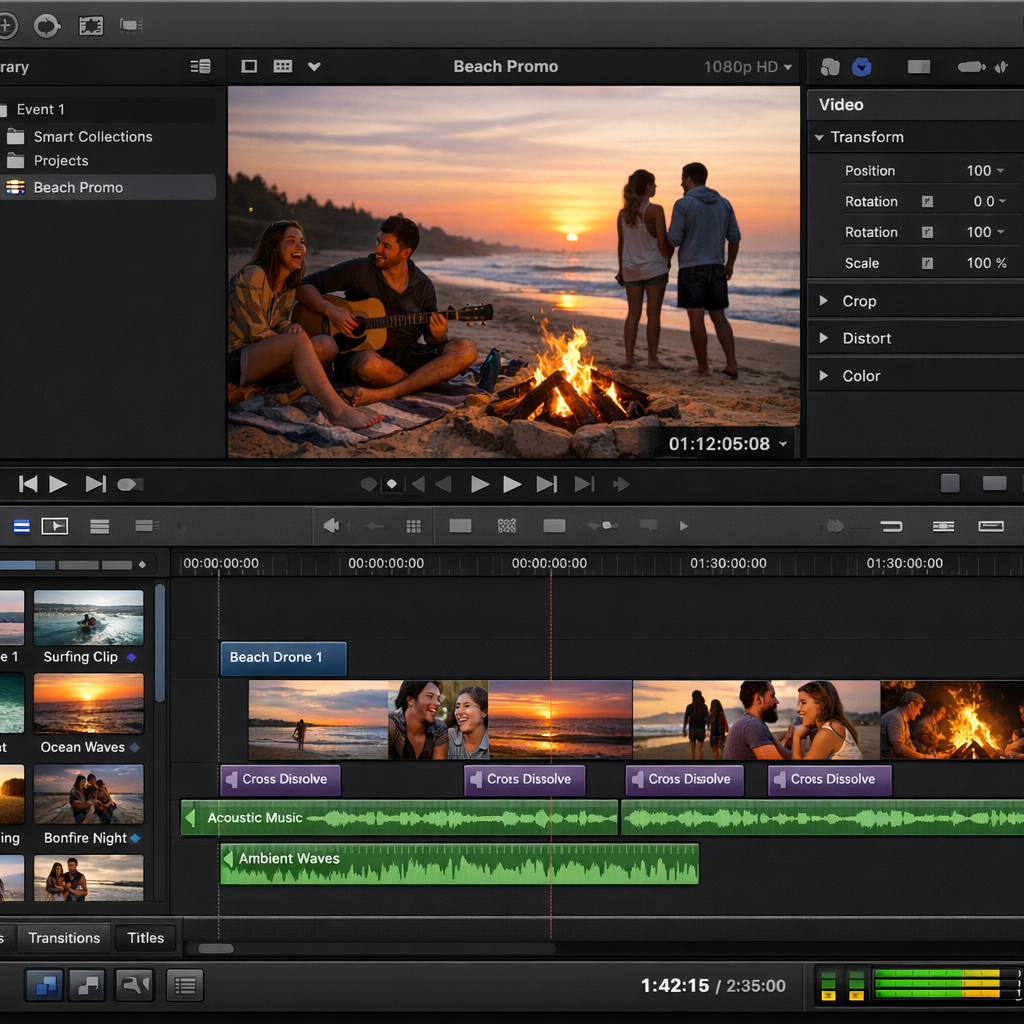Click the blue Video inspector icon
The width and height of the screenshot is (1024, 1024).
coord(862,67)
